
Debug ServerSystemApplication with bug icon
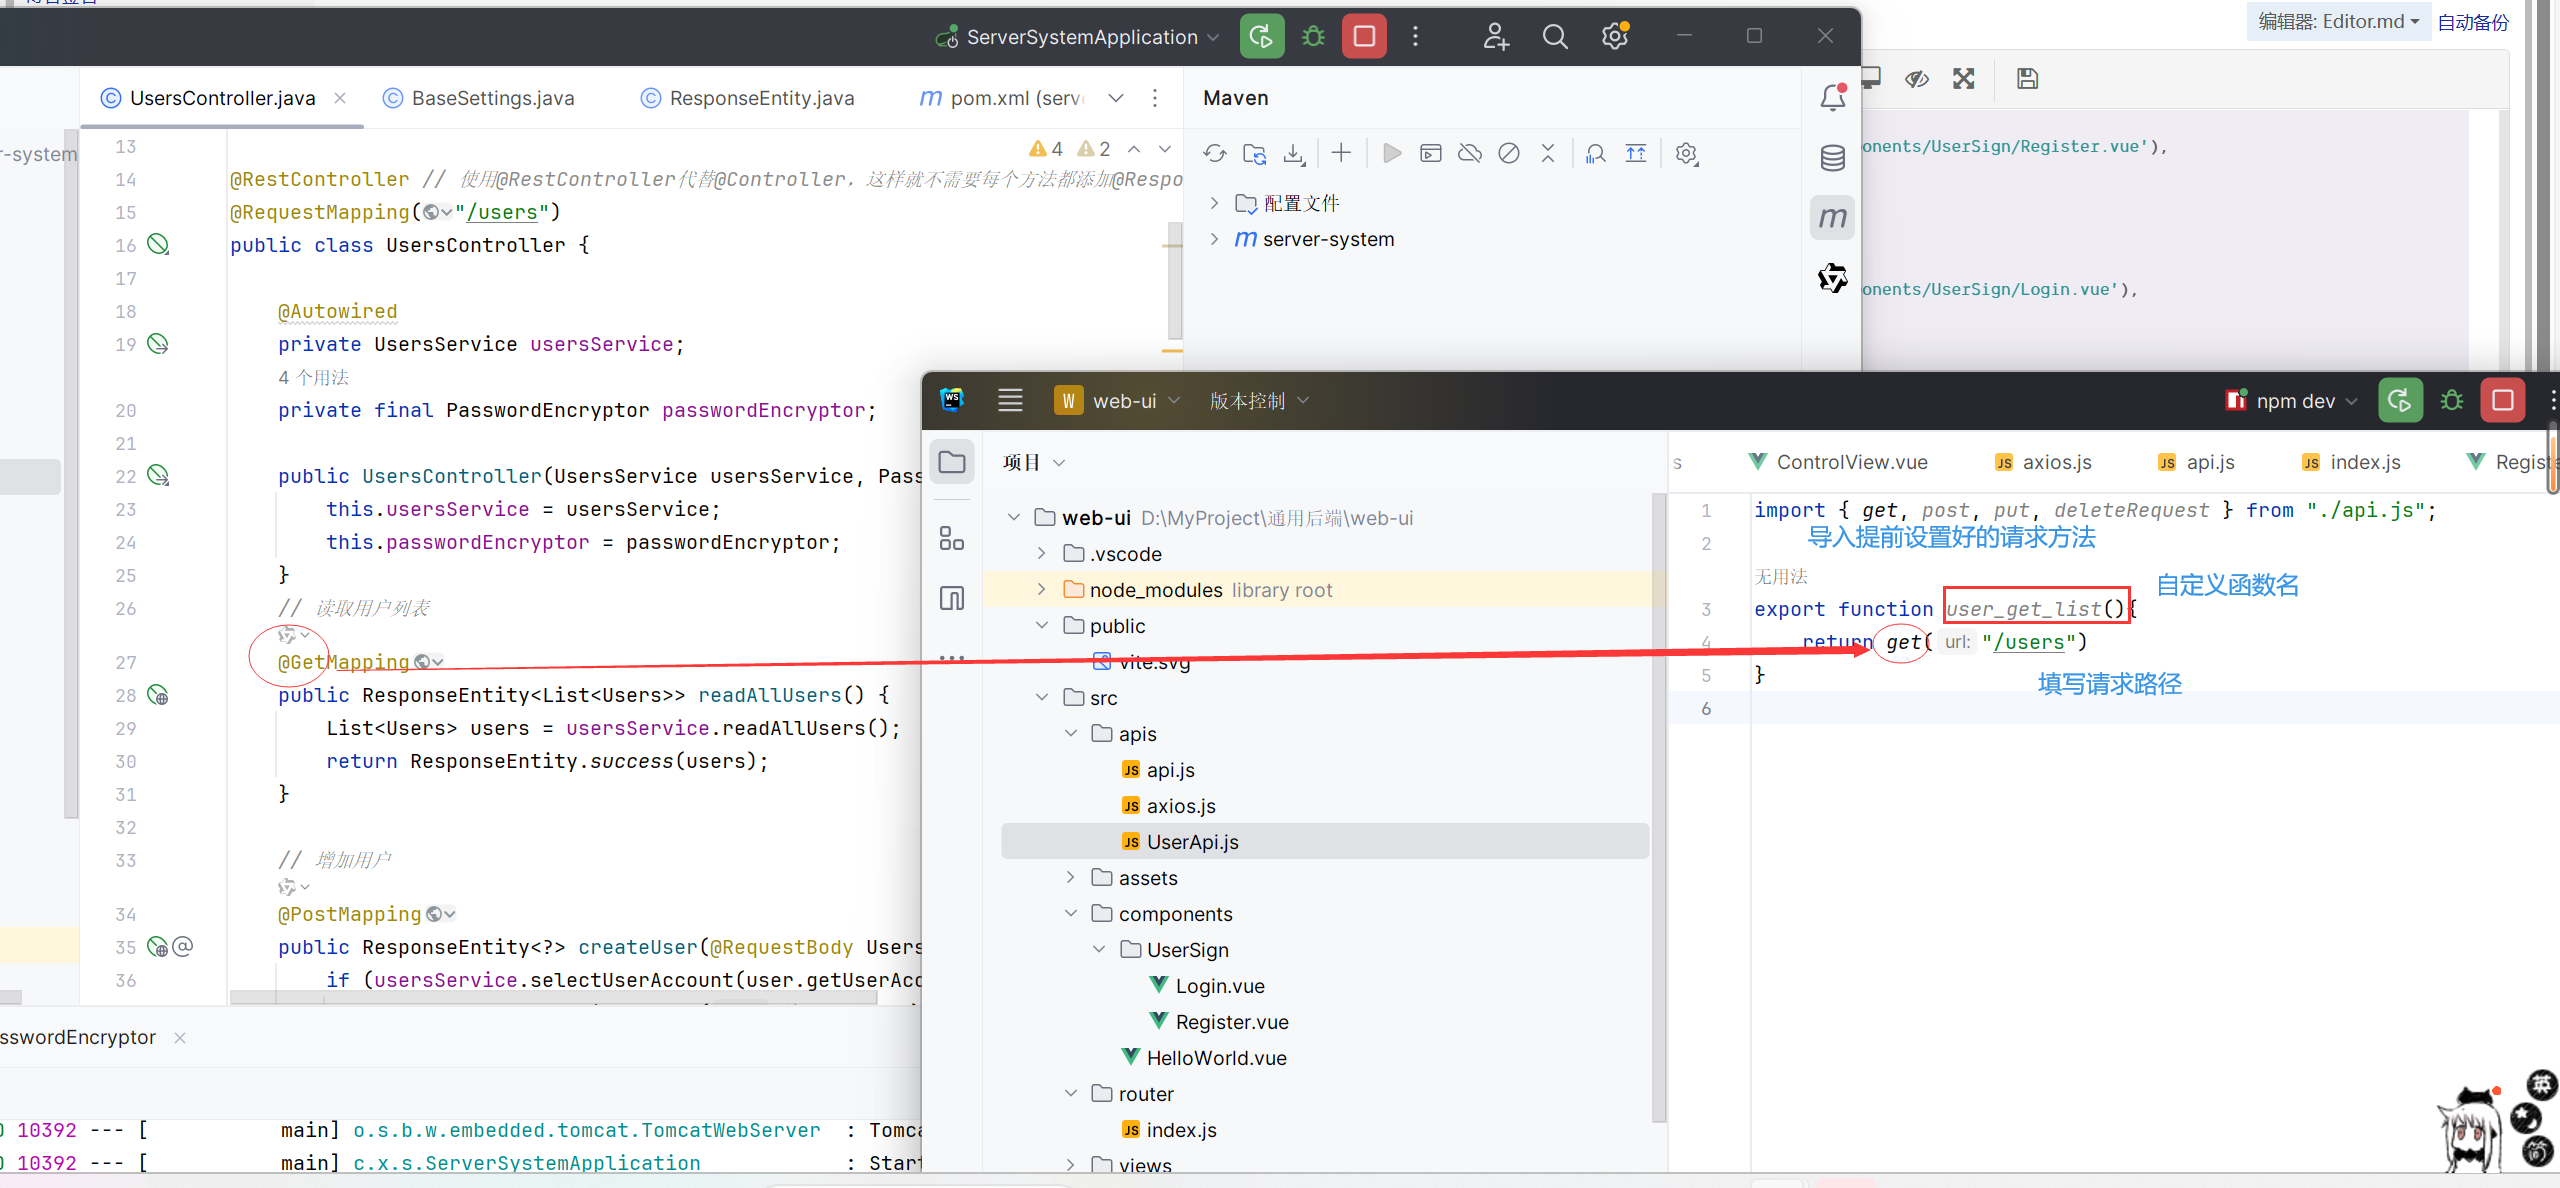(1313, 37)
